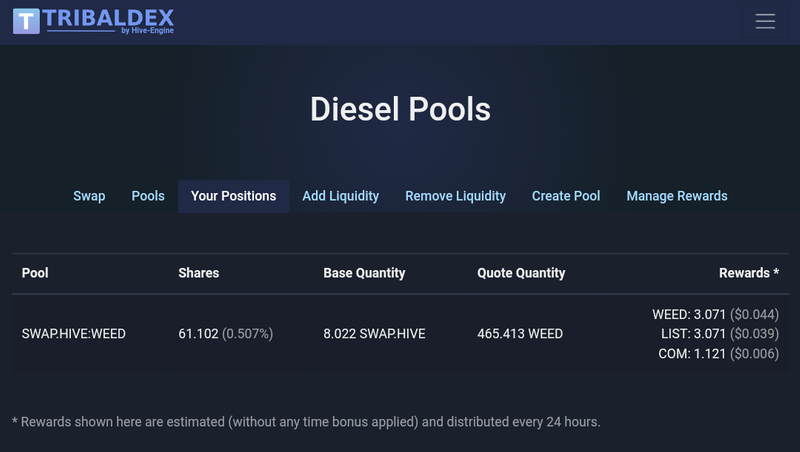The width and height of the screenshot is (800, 452).
Task: Click the Rewards column header
Action: pyautogui.click(x=749, y=273)
